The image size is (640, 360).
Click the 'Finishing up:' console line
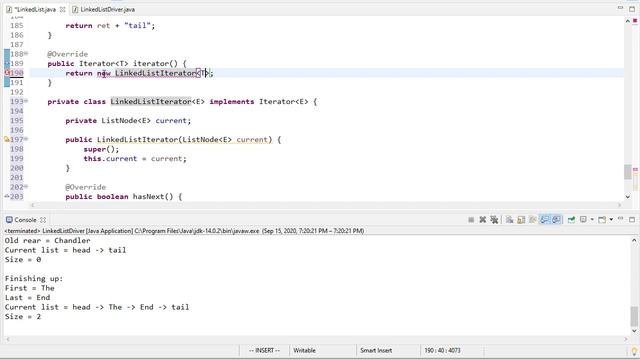34,278
